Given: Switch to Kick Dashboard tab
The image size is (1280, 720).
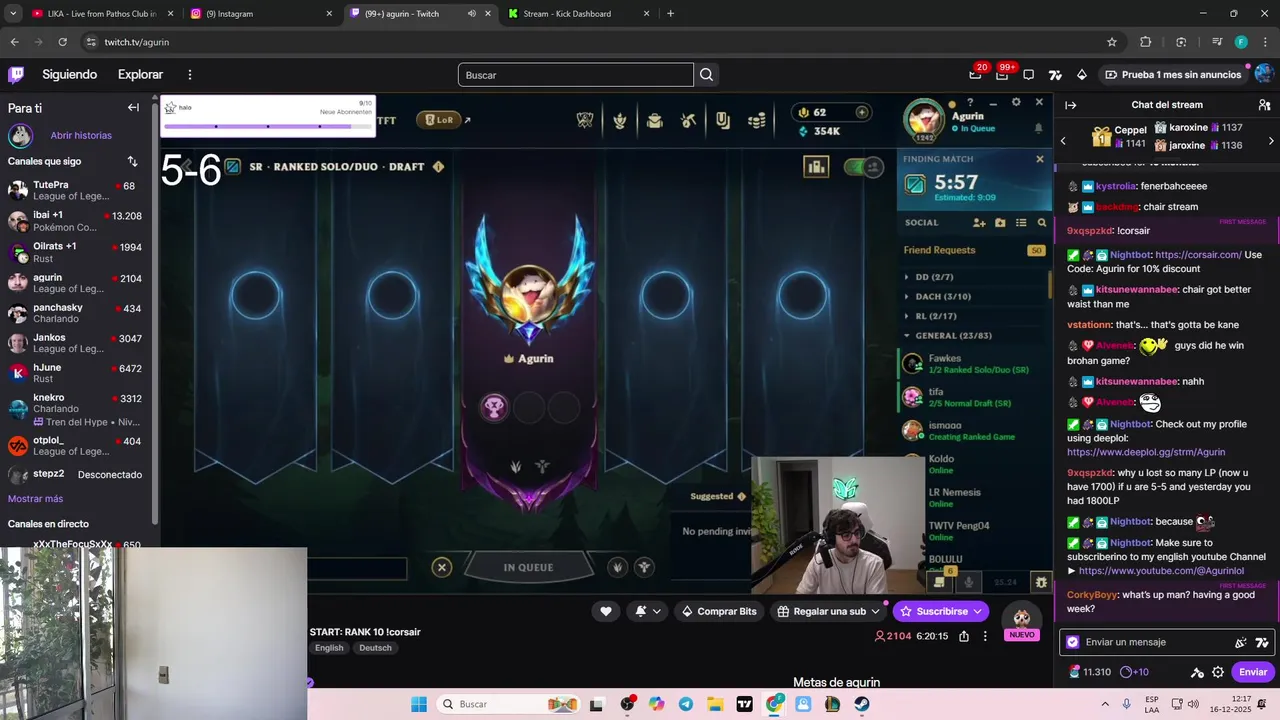Looking at the screenshot, I should pyautogui.click(x=578, y=14).
